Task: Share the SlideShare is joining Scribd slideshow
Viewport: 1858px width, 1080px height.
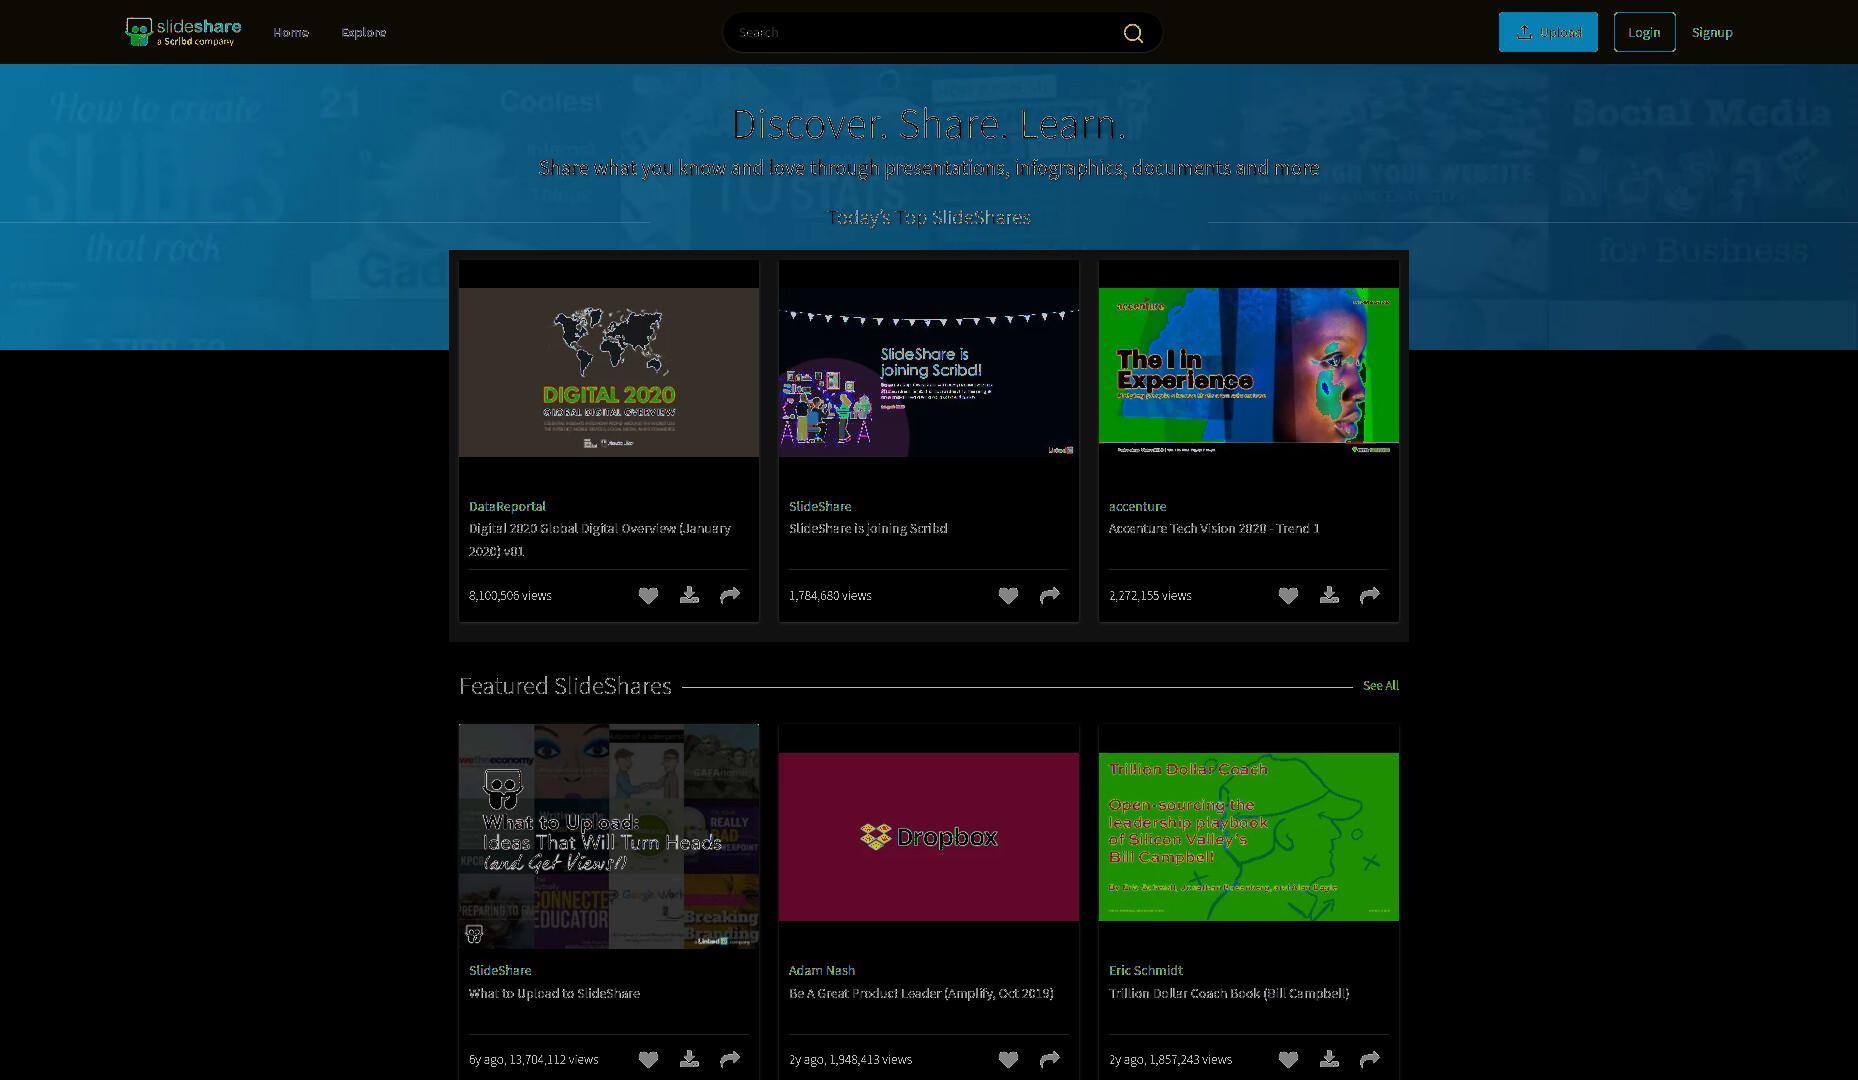Action: point(1049,595)
